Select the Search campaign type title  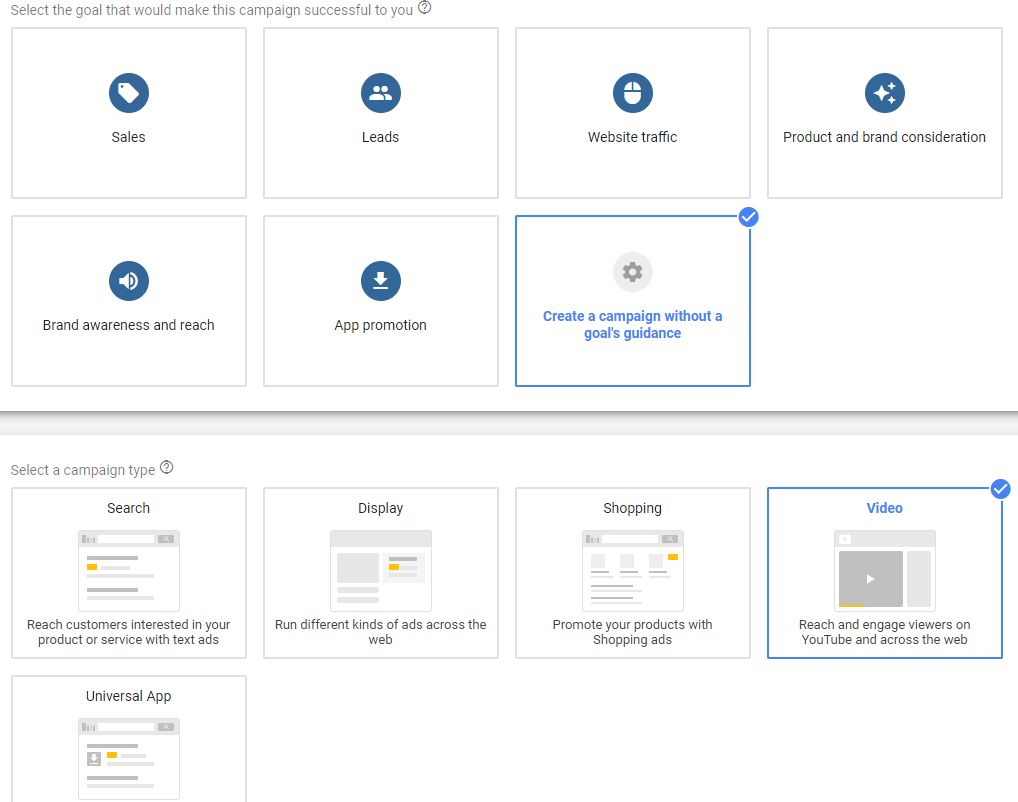click(x=129, y=508)
